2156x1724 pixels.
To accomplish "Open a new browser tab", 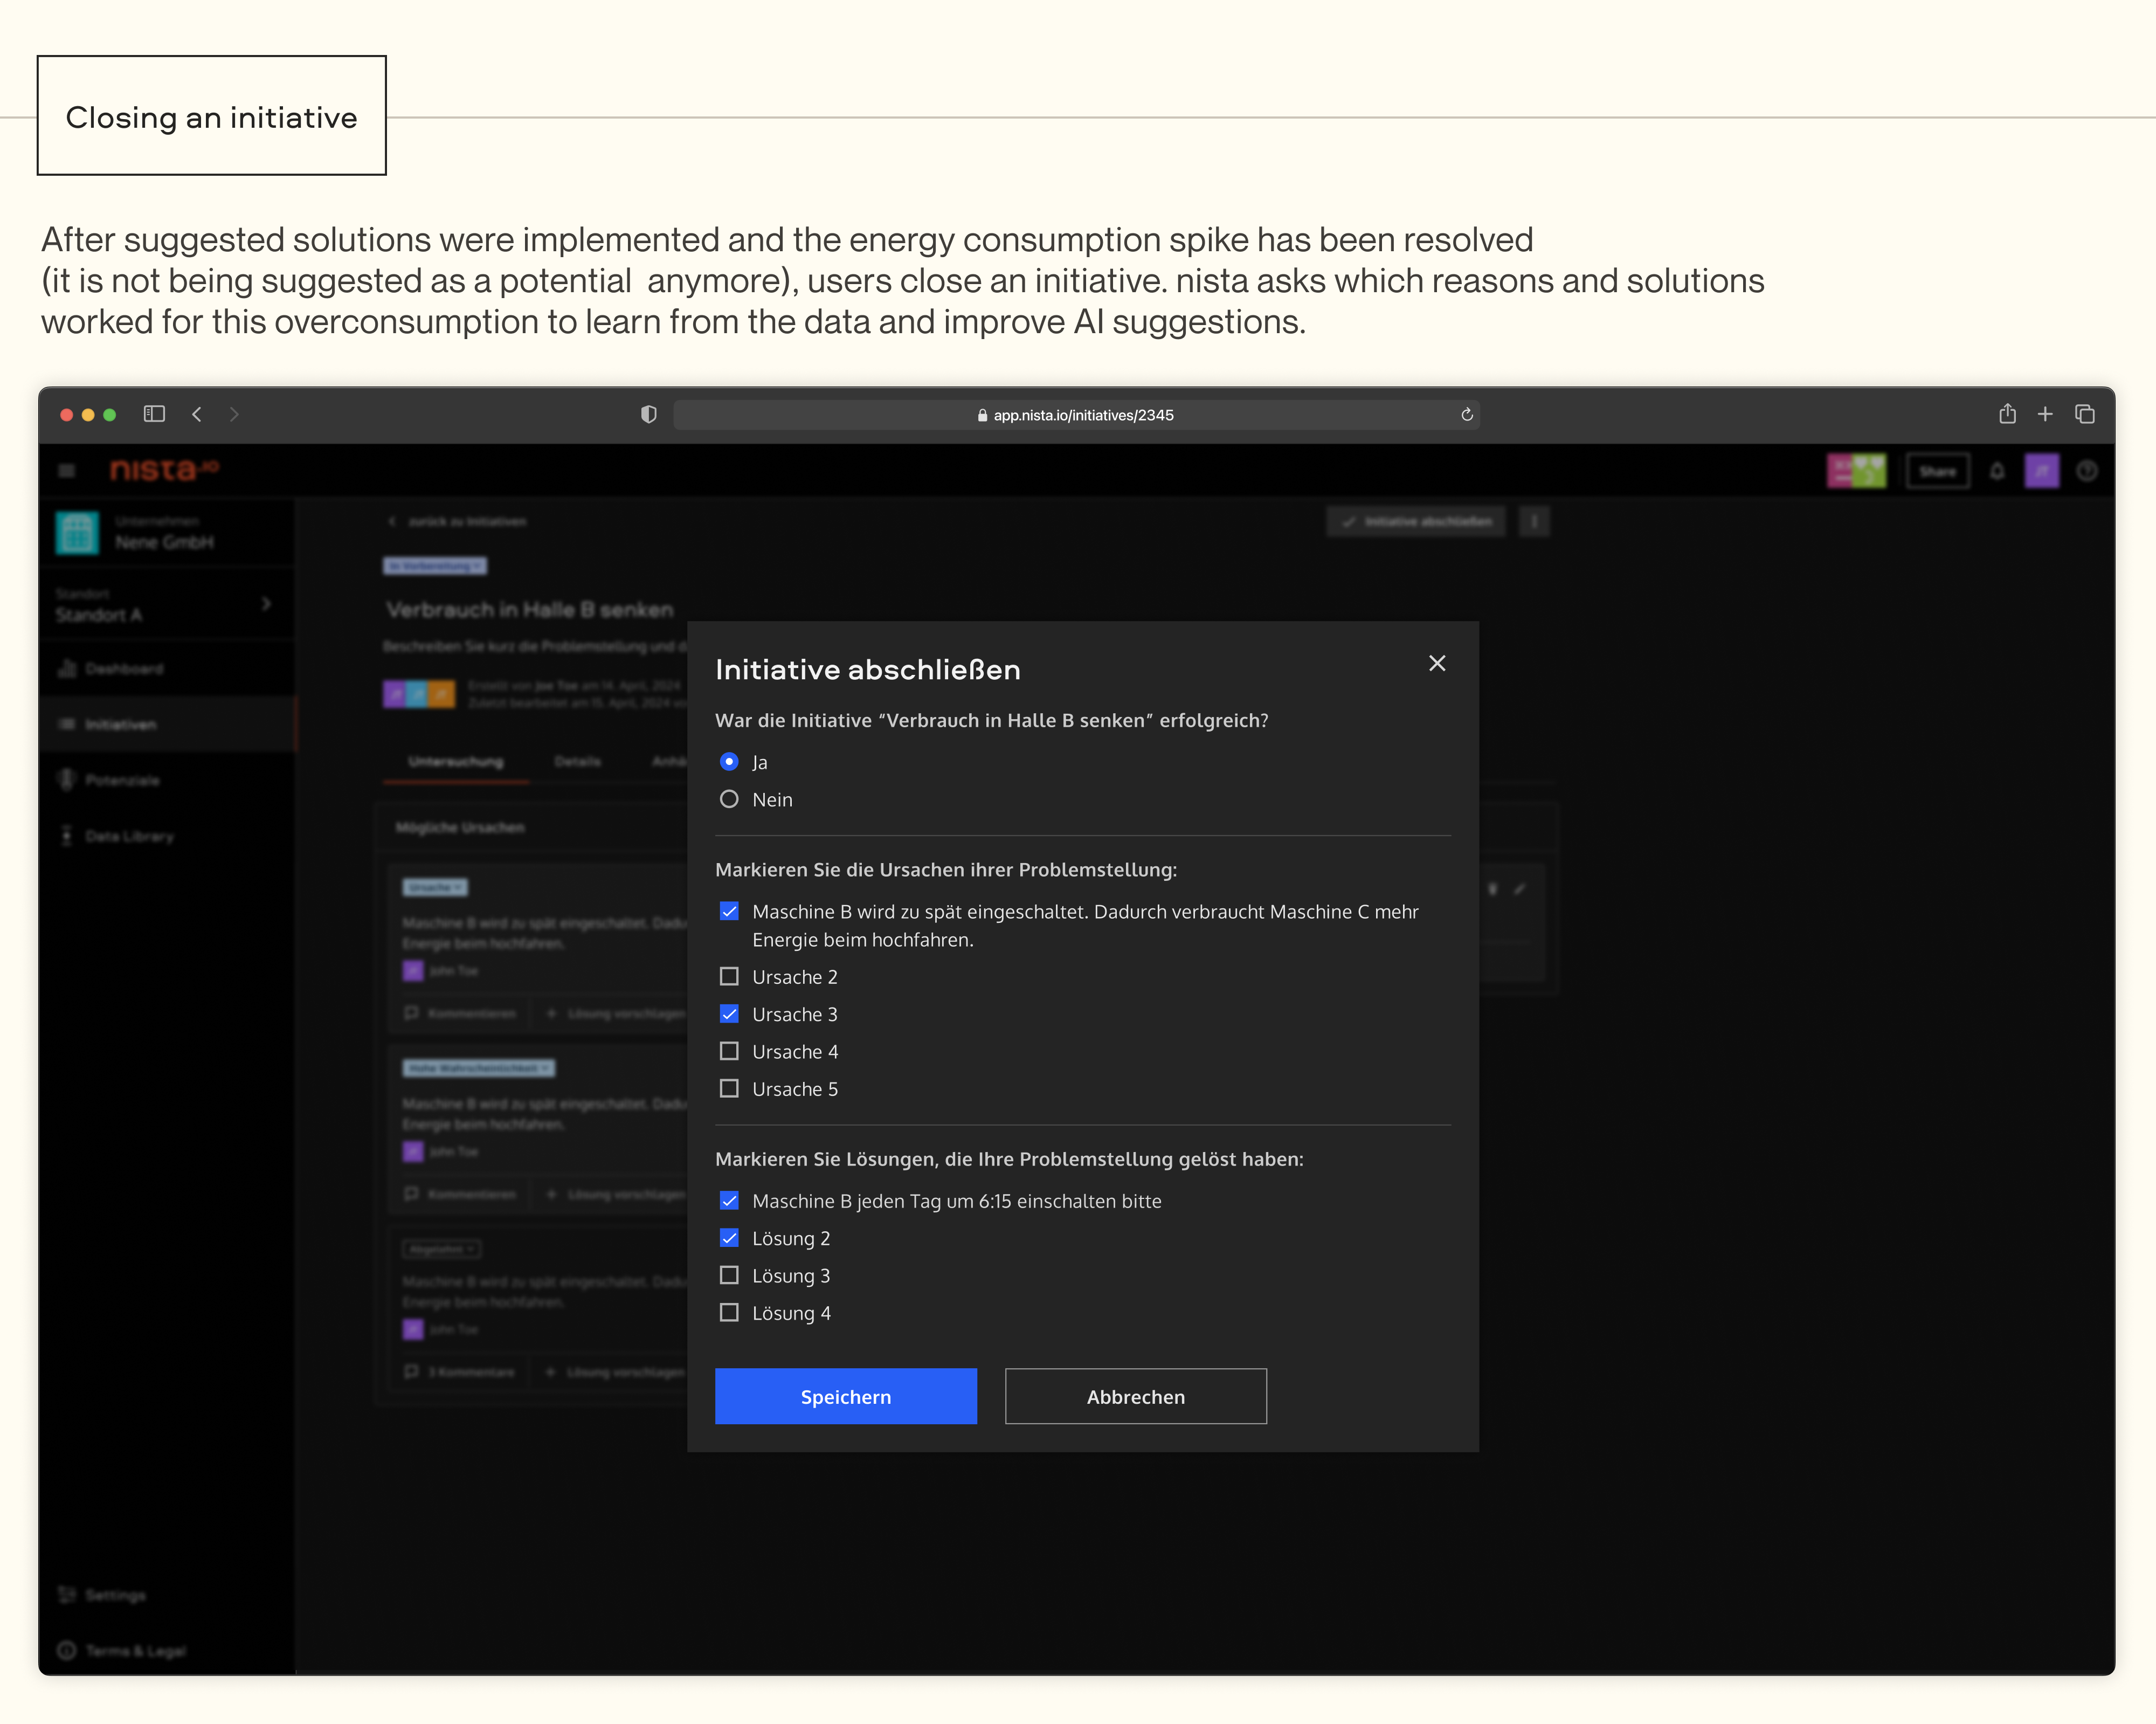I will (2045, 414).
